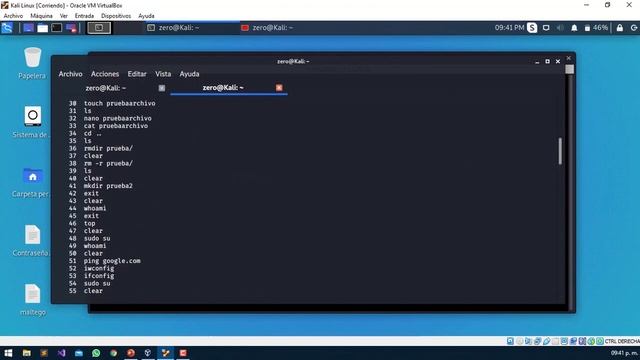640x360 pixels.
Task: Open VirtualBox Entrada menu
Action: pos(84,16)
